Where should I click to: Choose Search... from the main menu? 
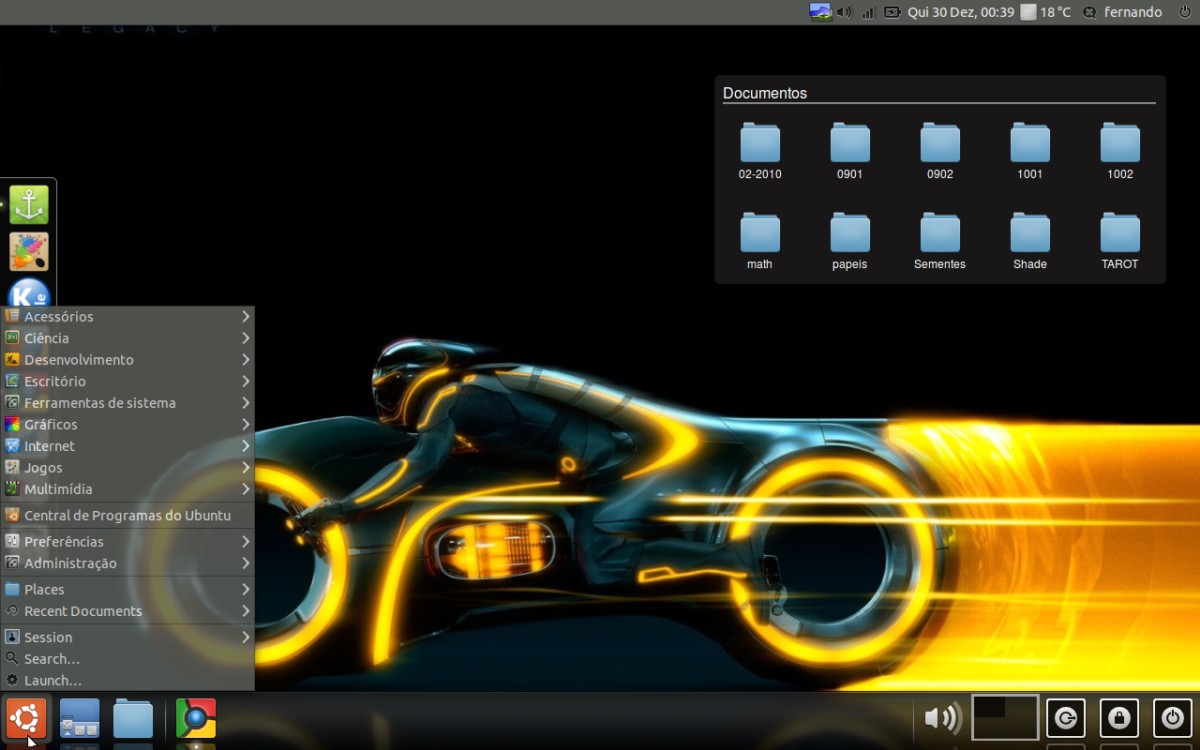(x=127, y=659)
